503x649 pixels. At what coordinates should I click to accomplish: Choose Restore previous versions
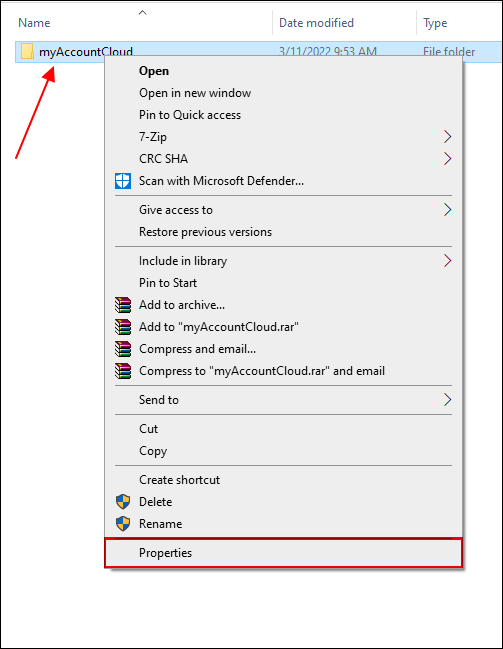click(205, 232)
